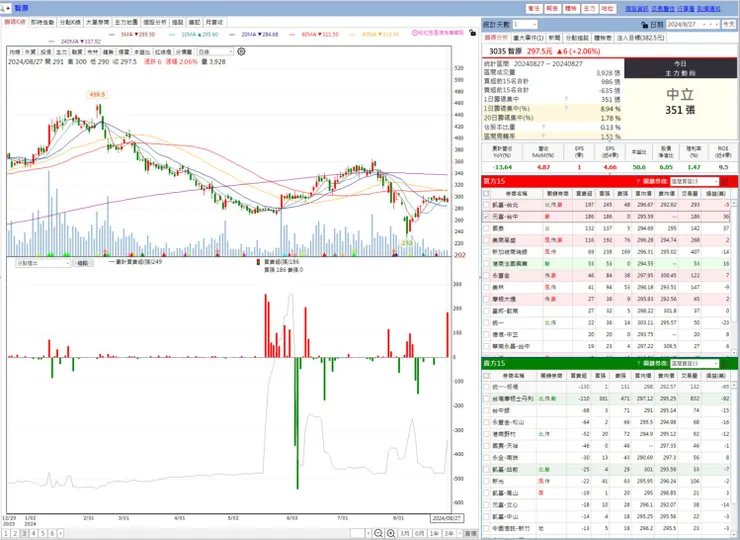This screenshot has width=740, height=540.
Task: Open the chart settings gear icon
Action: [241, 51]
